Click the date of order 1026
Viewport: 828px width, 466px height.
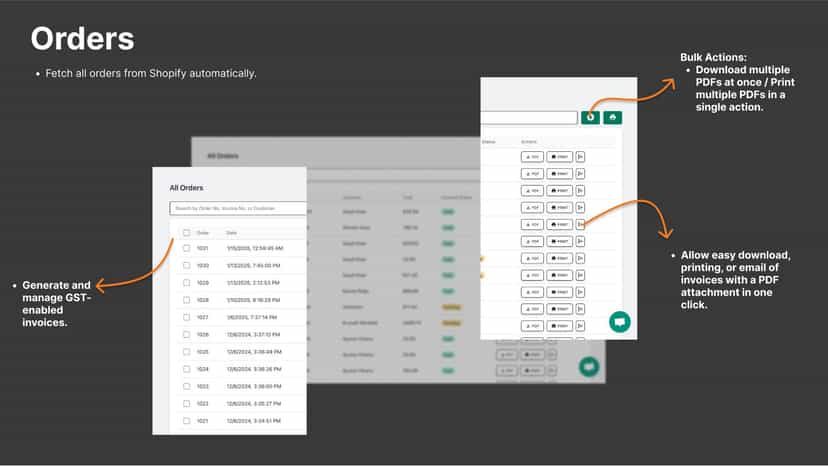253,334
